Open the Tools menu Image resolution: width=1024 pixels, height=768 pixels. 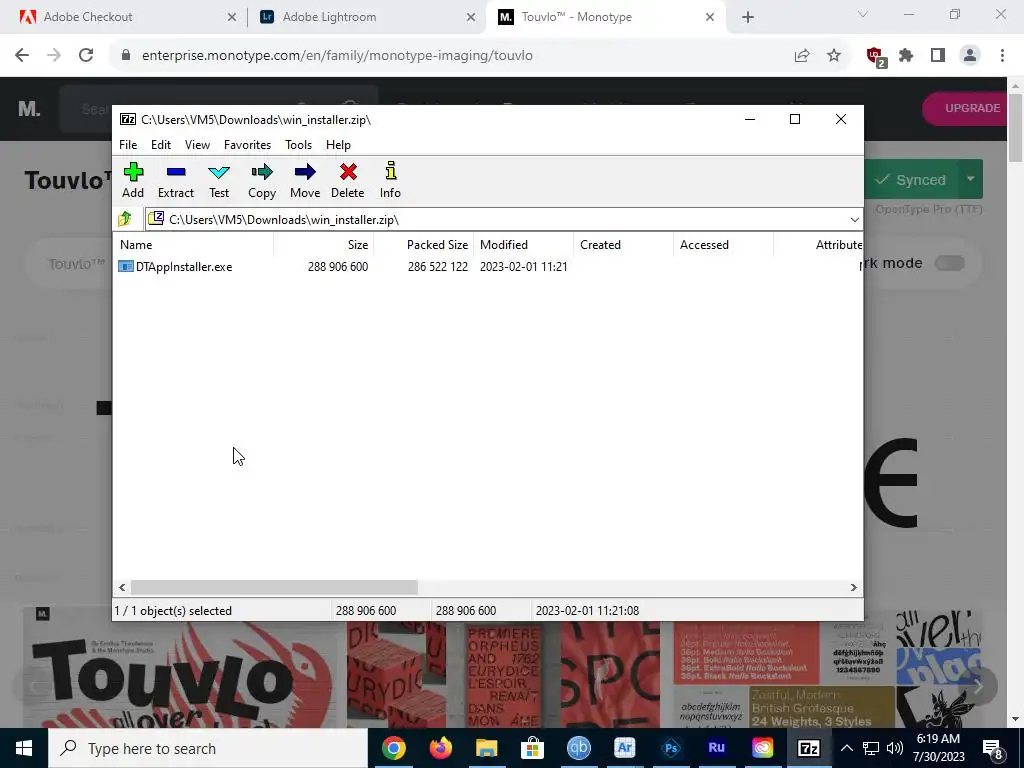(298, 145)
